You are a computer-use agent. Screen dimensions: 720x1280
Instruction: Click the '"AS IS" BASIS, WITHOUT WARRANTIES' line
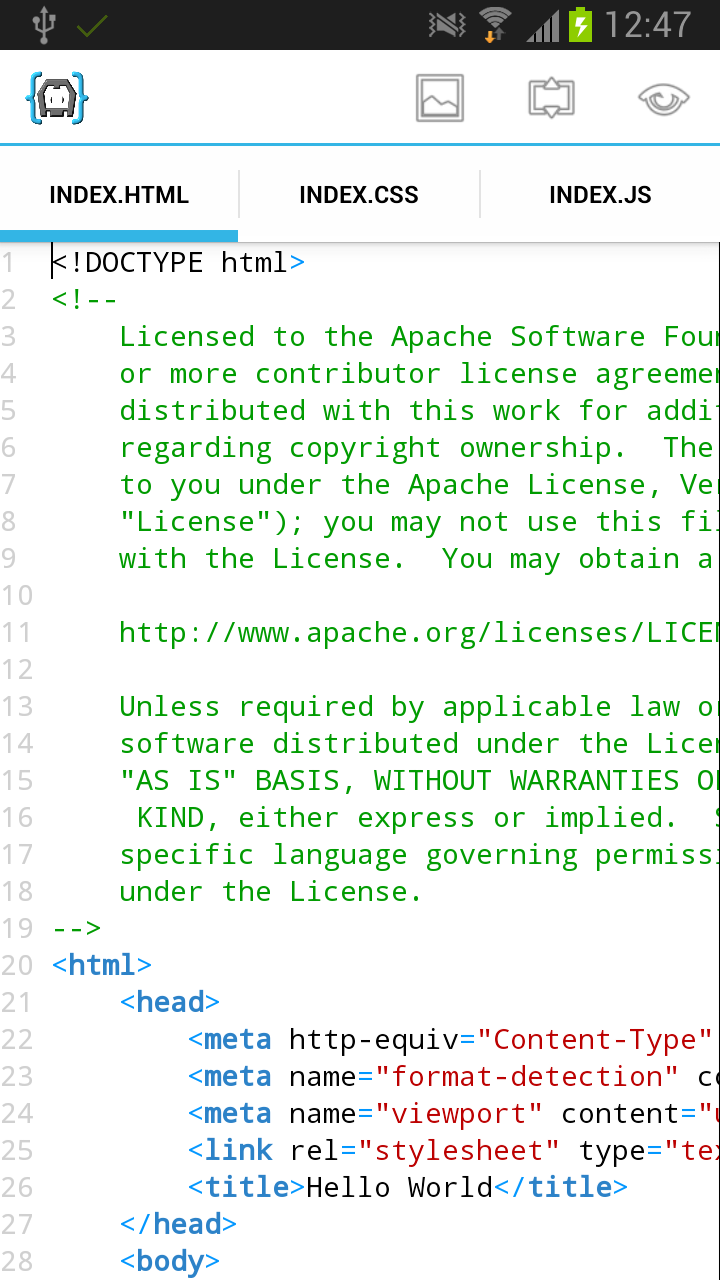(419, 781)
